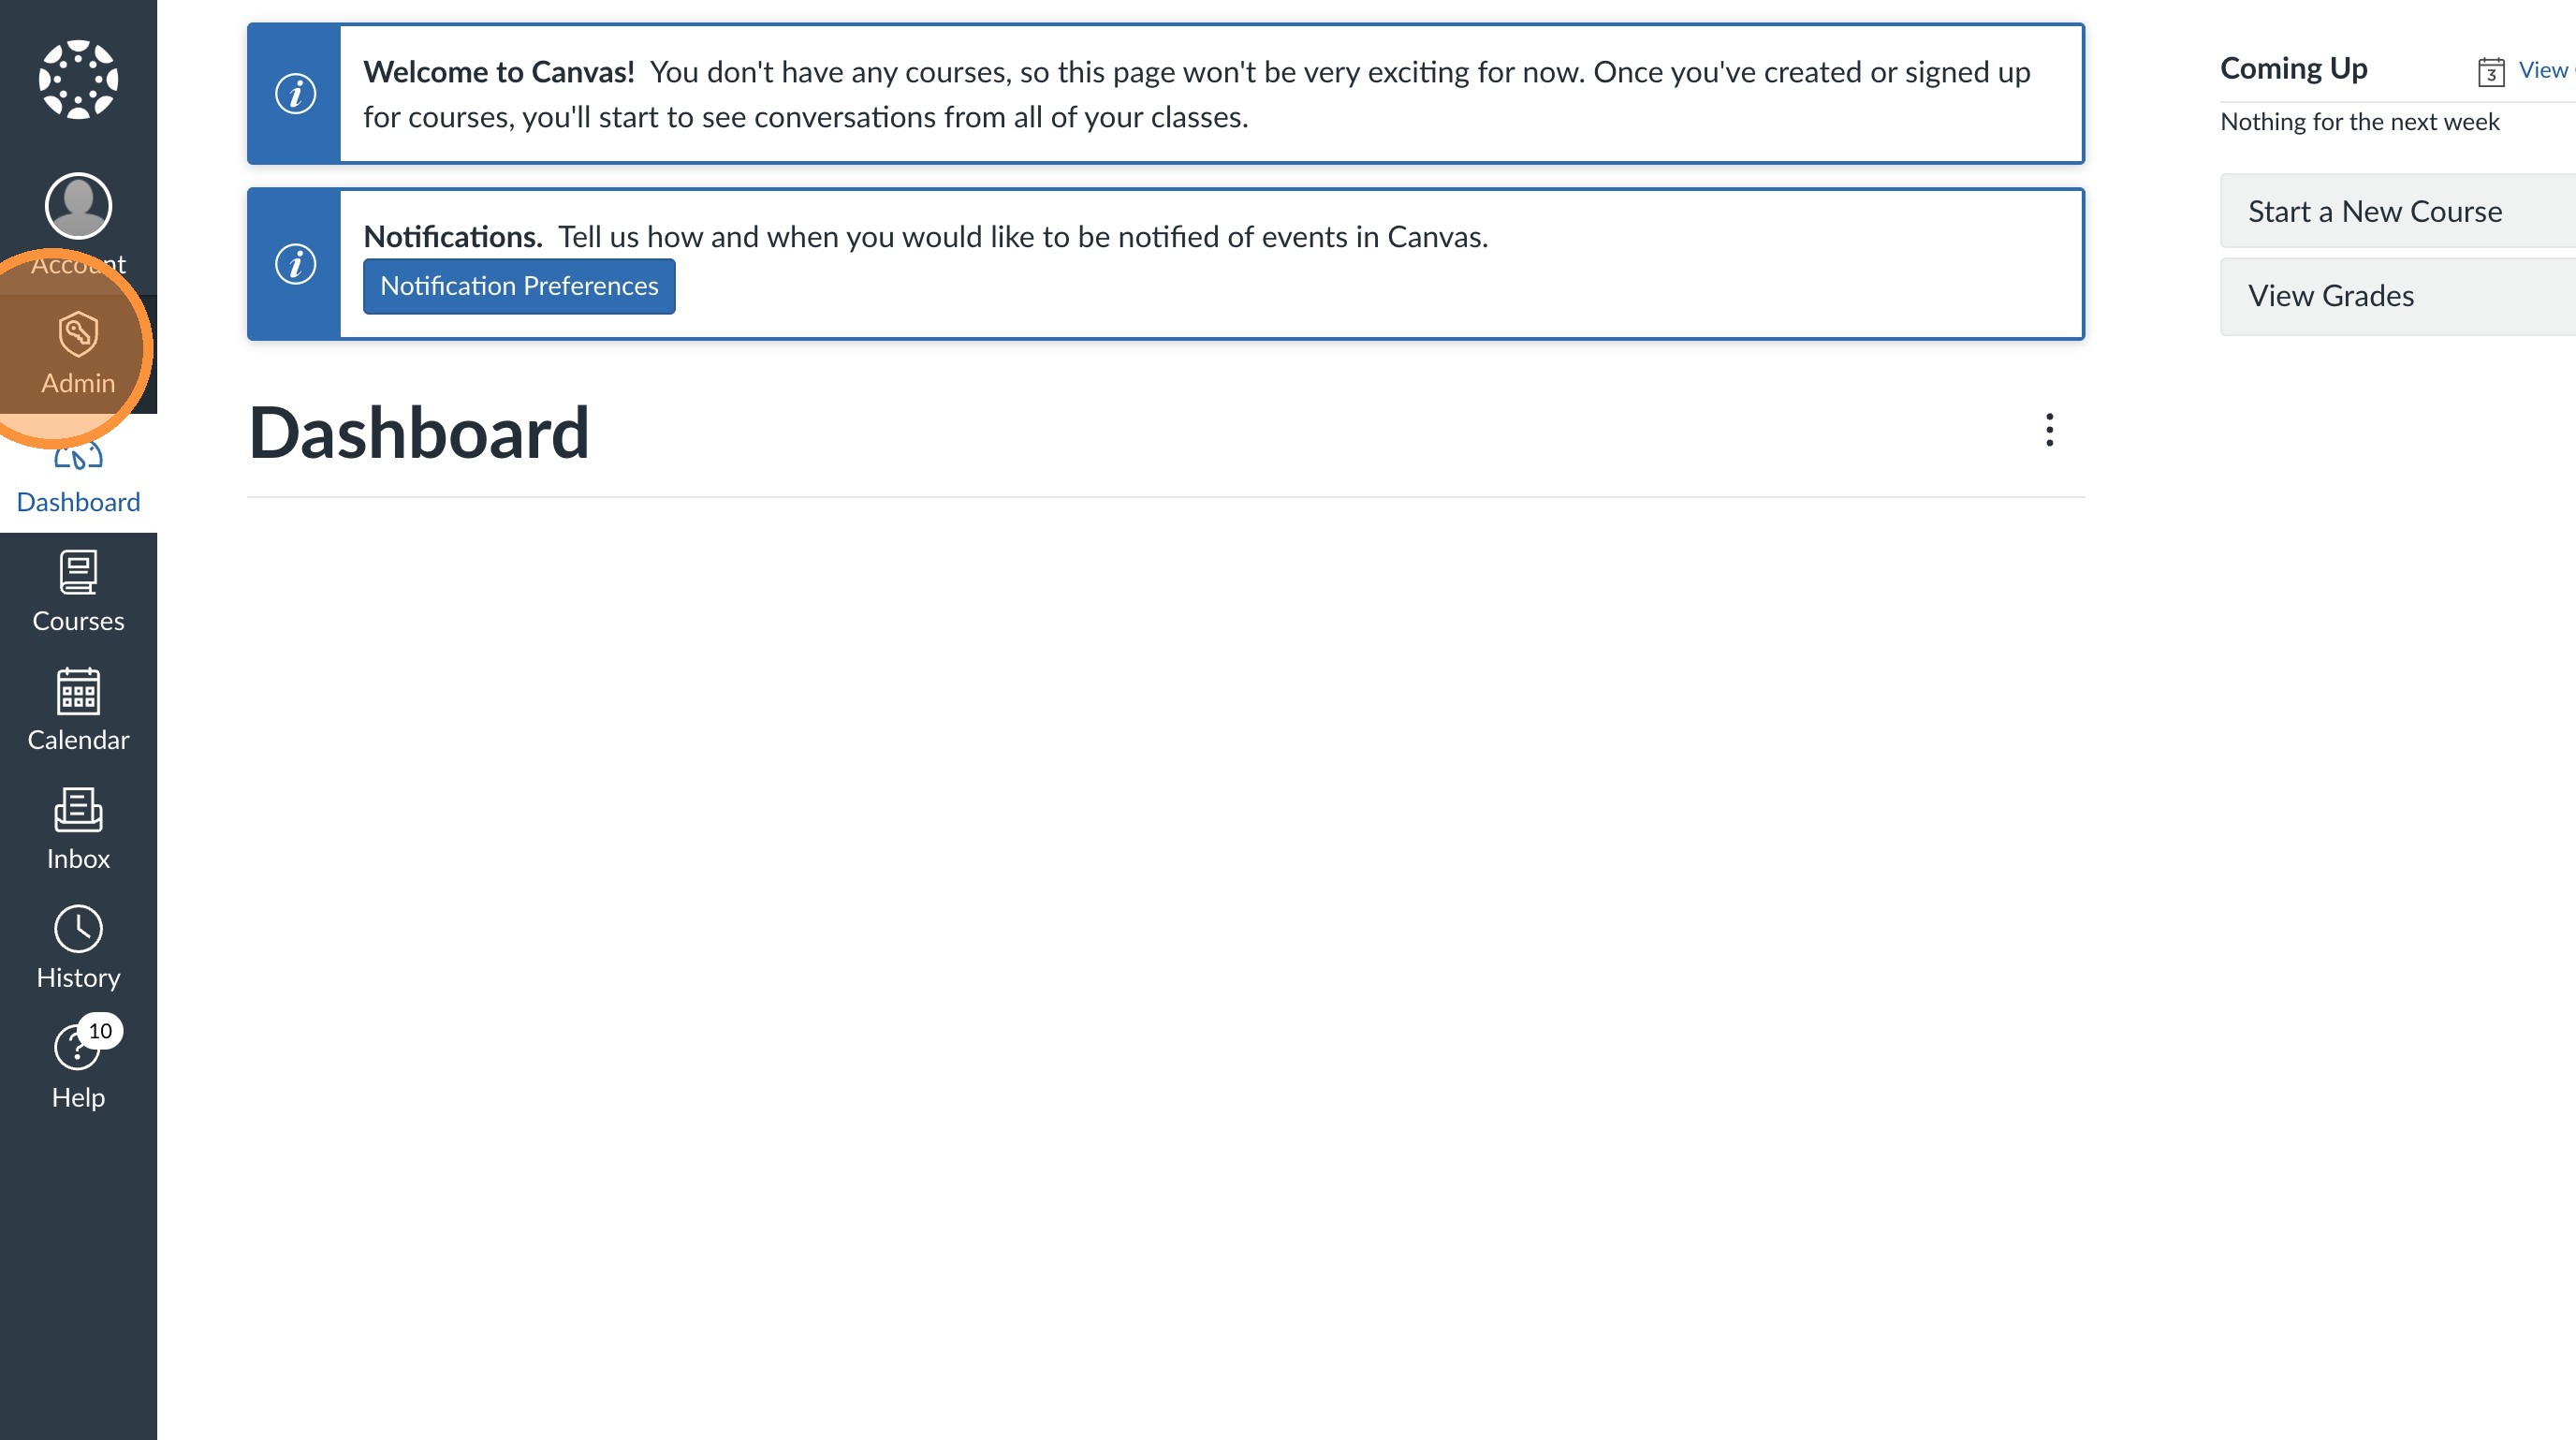The height and width of the screenshot is (1440, 2576).
Task: Click Start a New Course button
Action: pyautogui.click(x=2396, y=211)
